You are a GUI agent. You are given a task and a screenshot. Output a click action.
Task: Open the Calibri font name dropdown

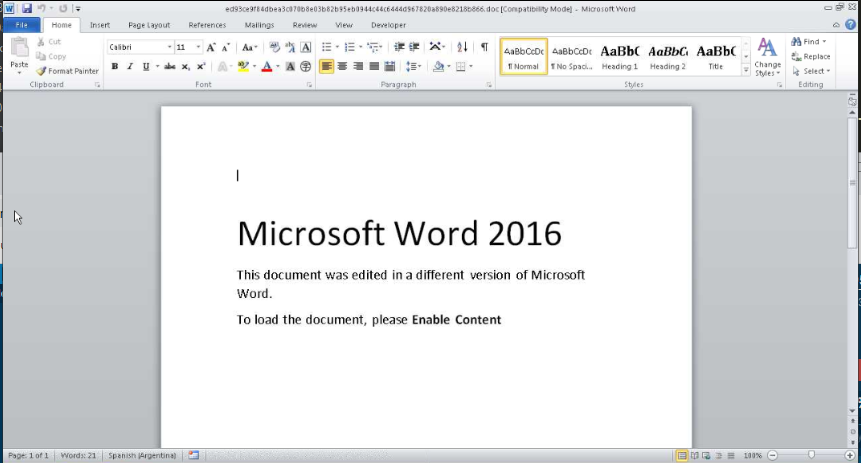(x=170, y=47)
